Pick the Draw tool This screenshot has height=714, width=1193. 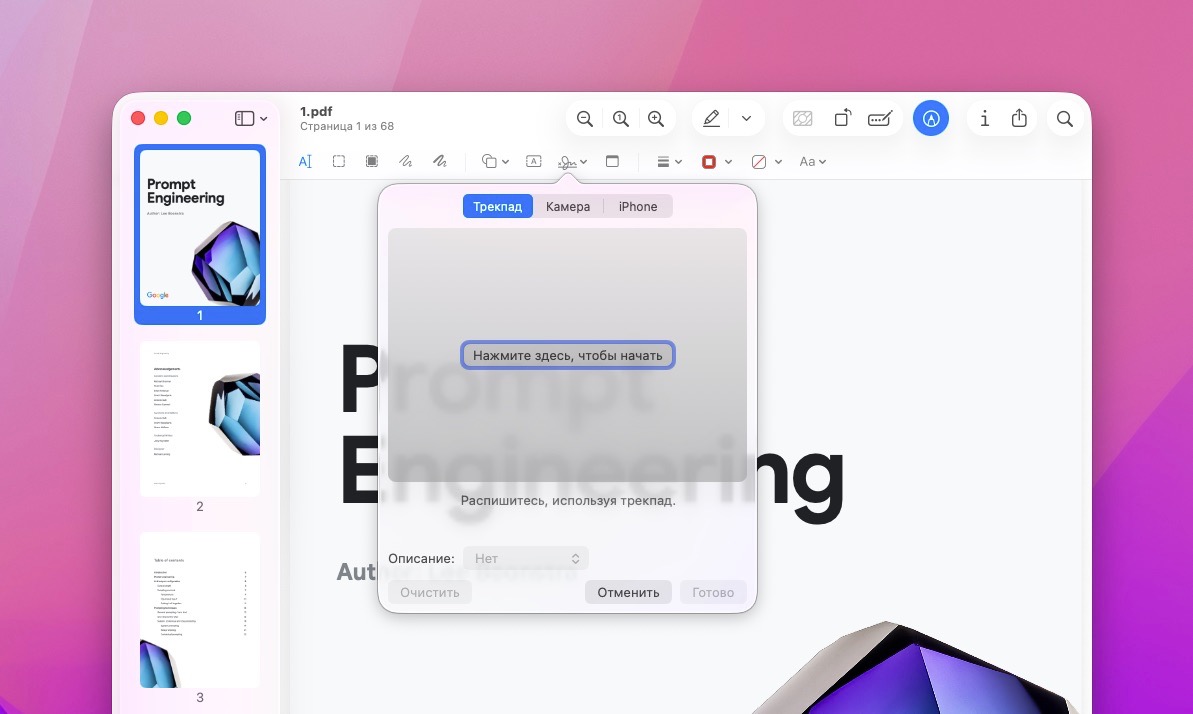click(x=440, y=161)
